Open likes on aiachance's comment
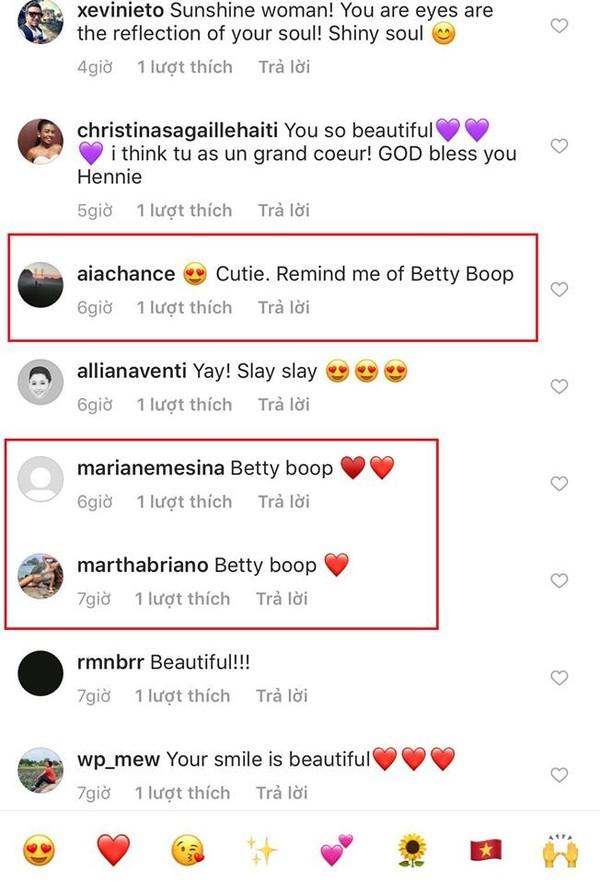The height and width of the screenshot is (883, 600). (x=184, y=307)
